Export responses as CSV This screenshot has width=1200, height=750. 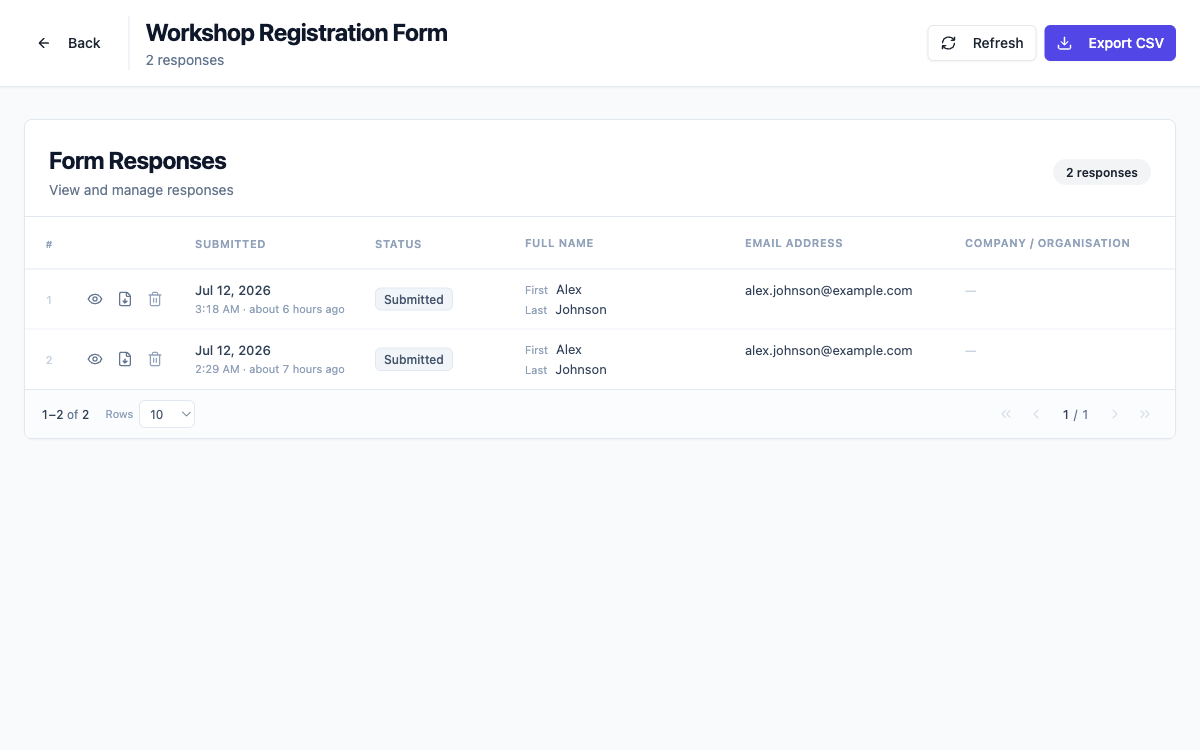coord(1110,43)
